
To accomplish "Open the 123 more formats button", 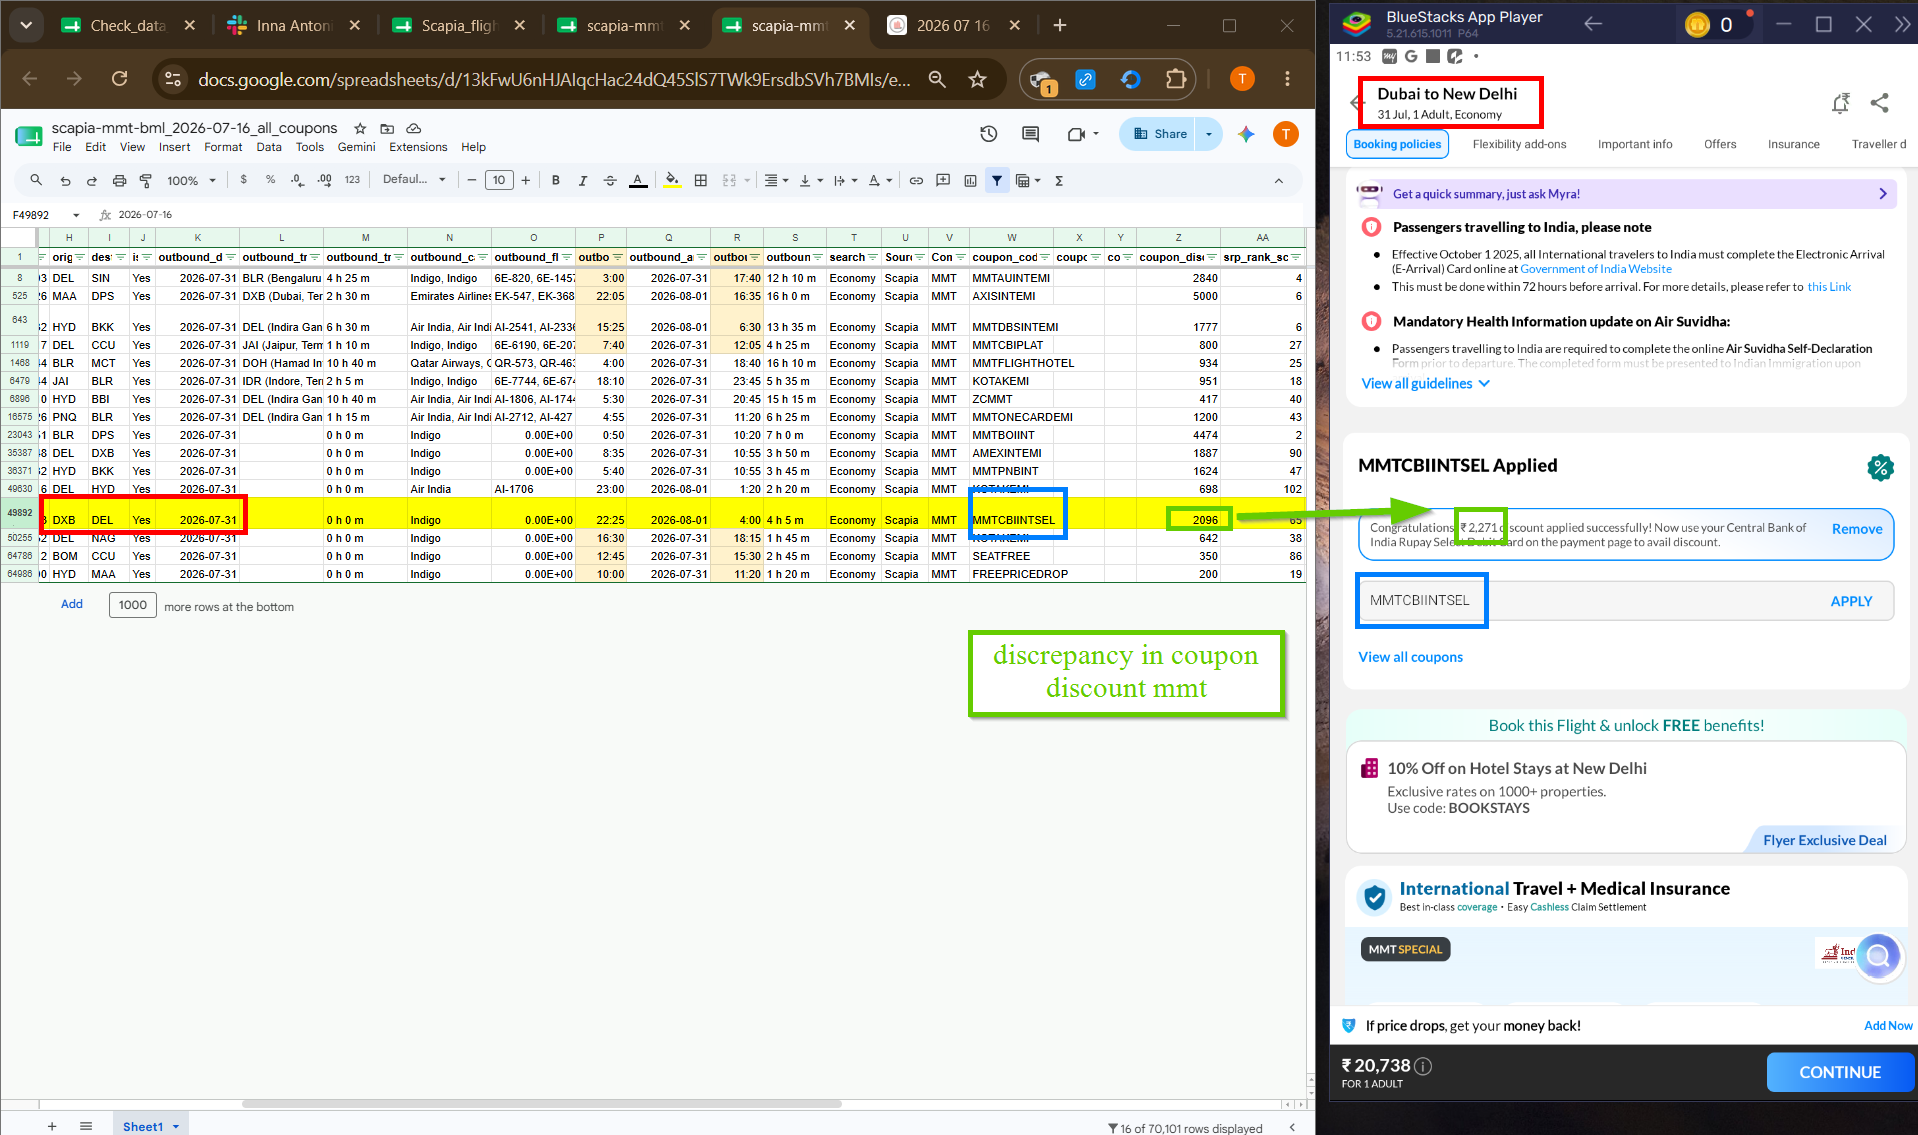I will pos(352,180).
